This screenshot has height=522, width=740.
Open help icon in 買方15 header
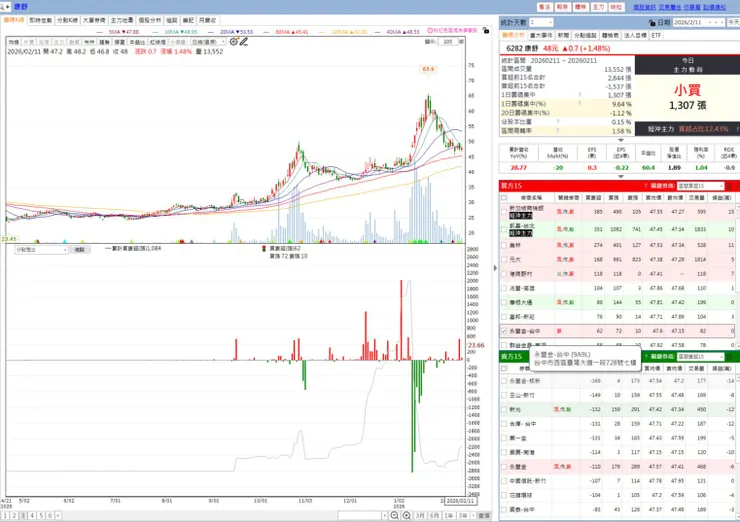tap(646, 186)
